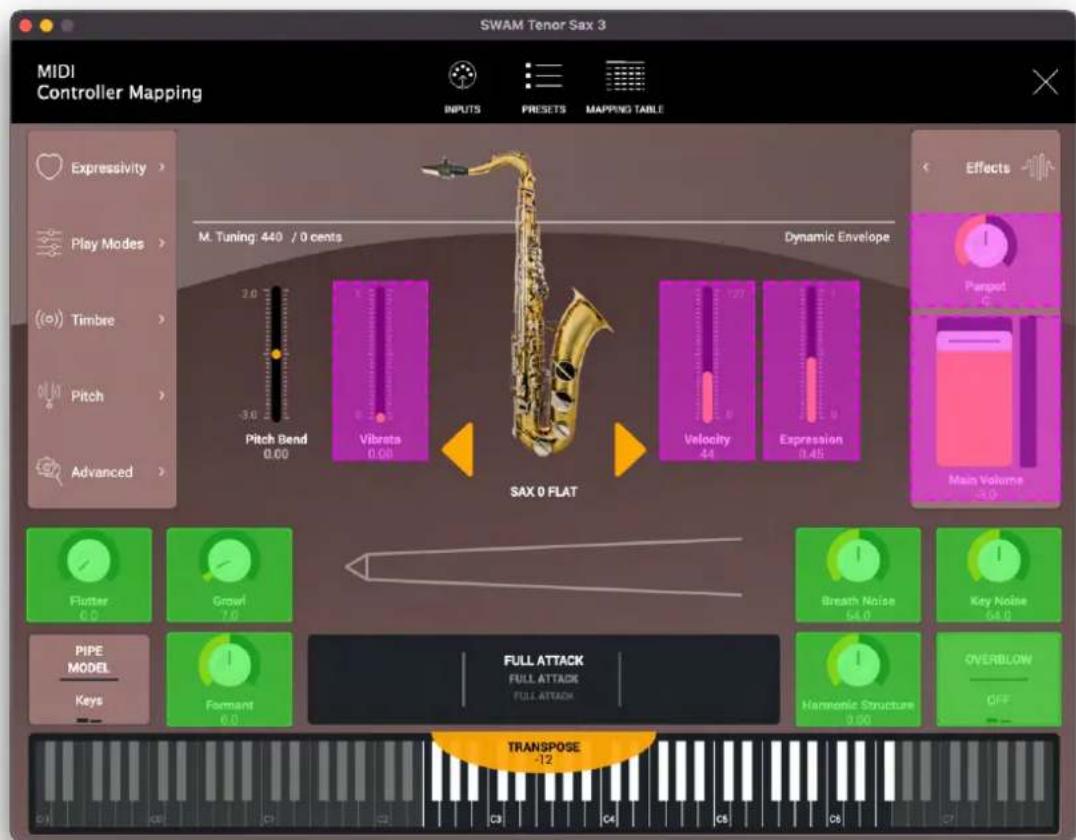Viewport: 1076px width, 840px height.
Task: Click the Pitch tuning fork icon
Action: [x=49, y=395]
